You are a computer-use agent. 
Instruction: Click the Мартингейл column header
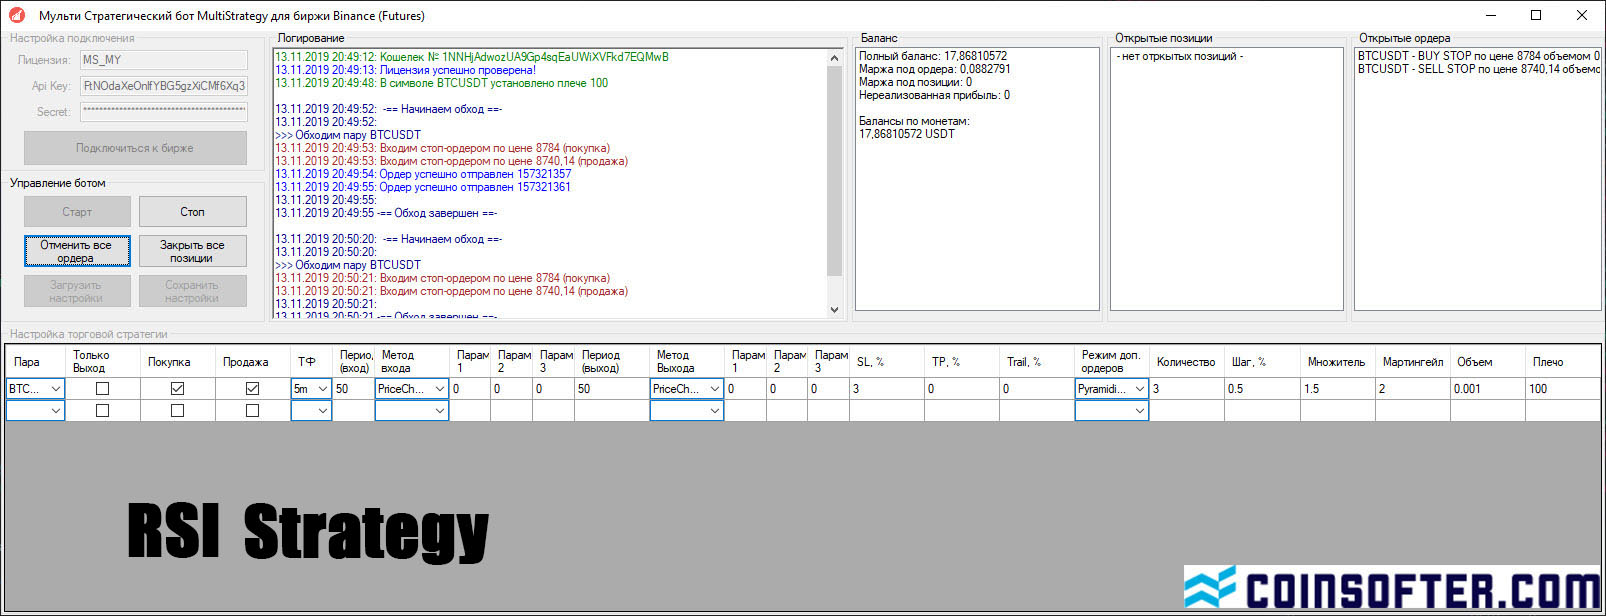coord(1412,362)
